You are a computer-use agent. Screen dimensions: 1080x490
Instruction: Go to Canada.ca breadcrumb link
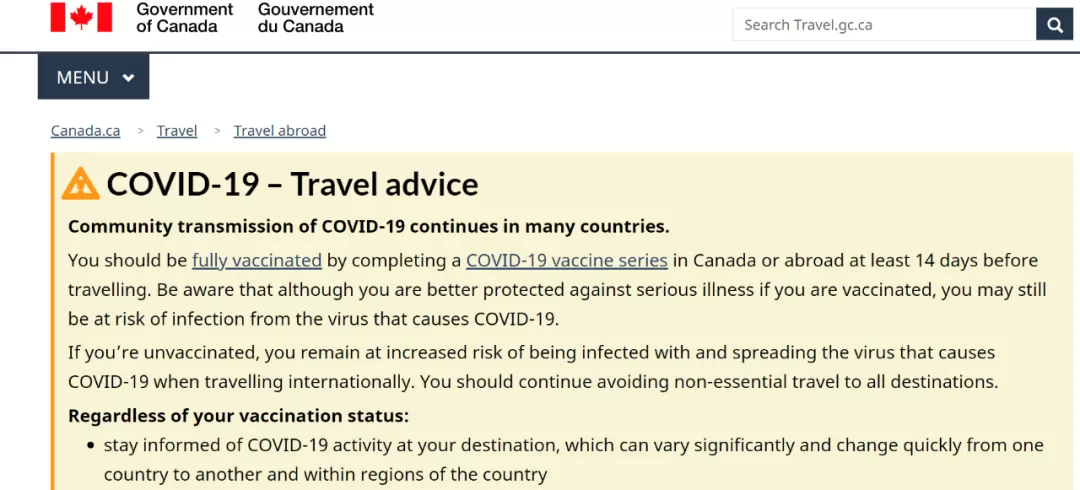(85, 130)
